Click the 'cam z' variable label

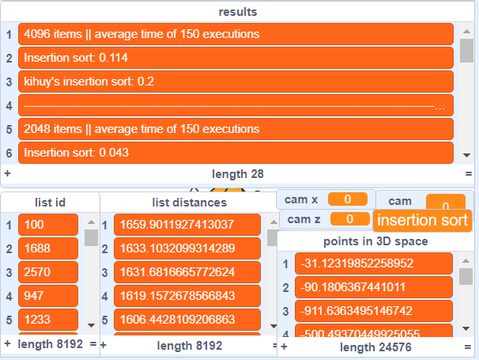pos(304,219)
